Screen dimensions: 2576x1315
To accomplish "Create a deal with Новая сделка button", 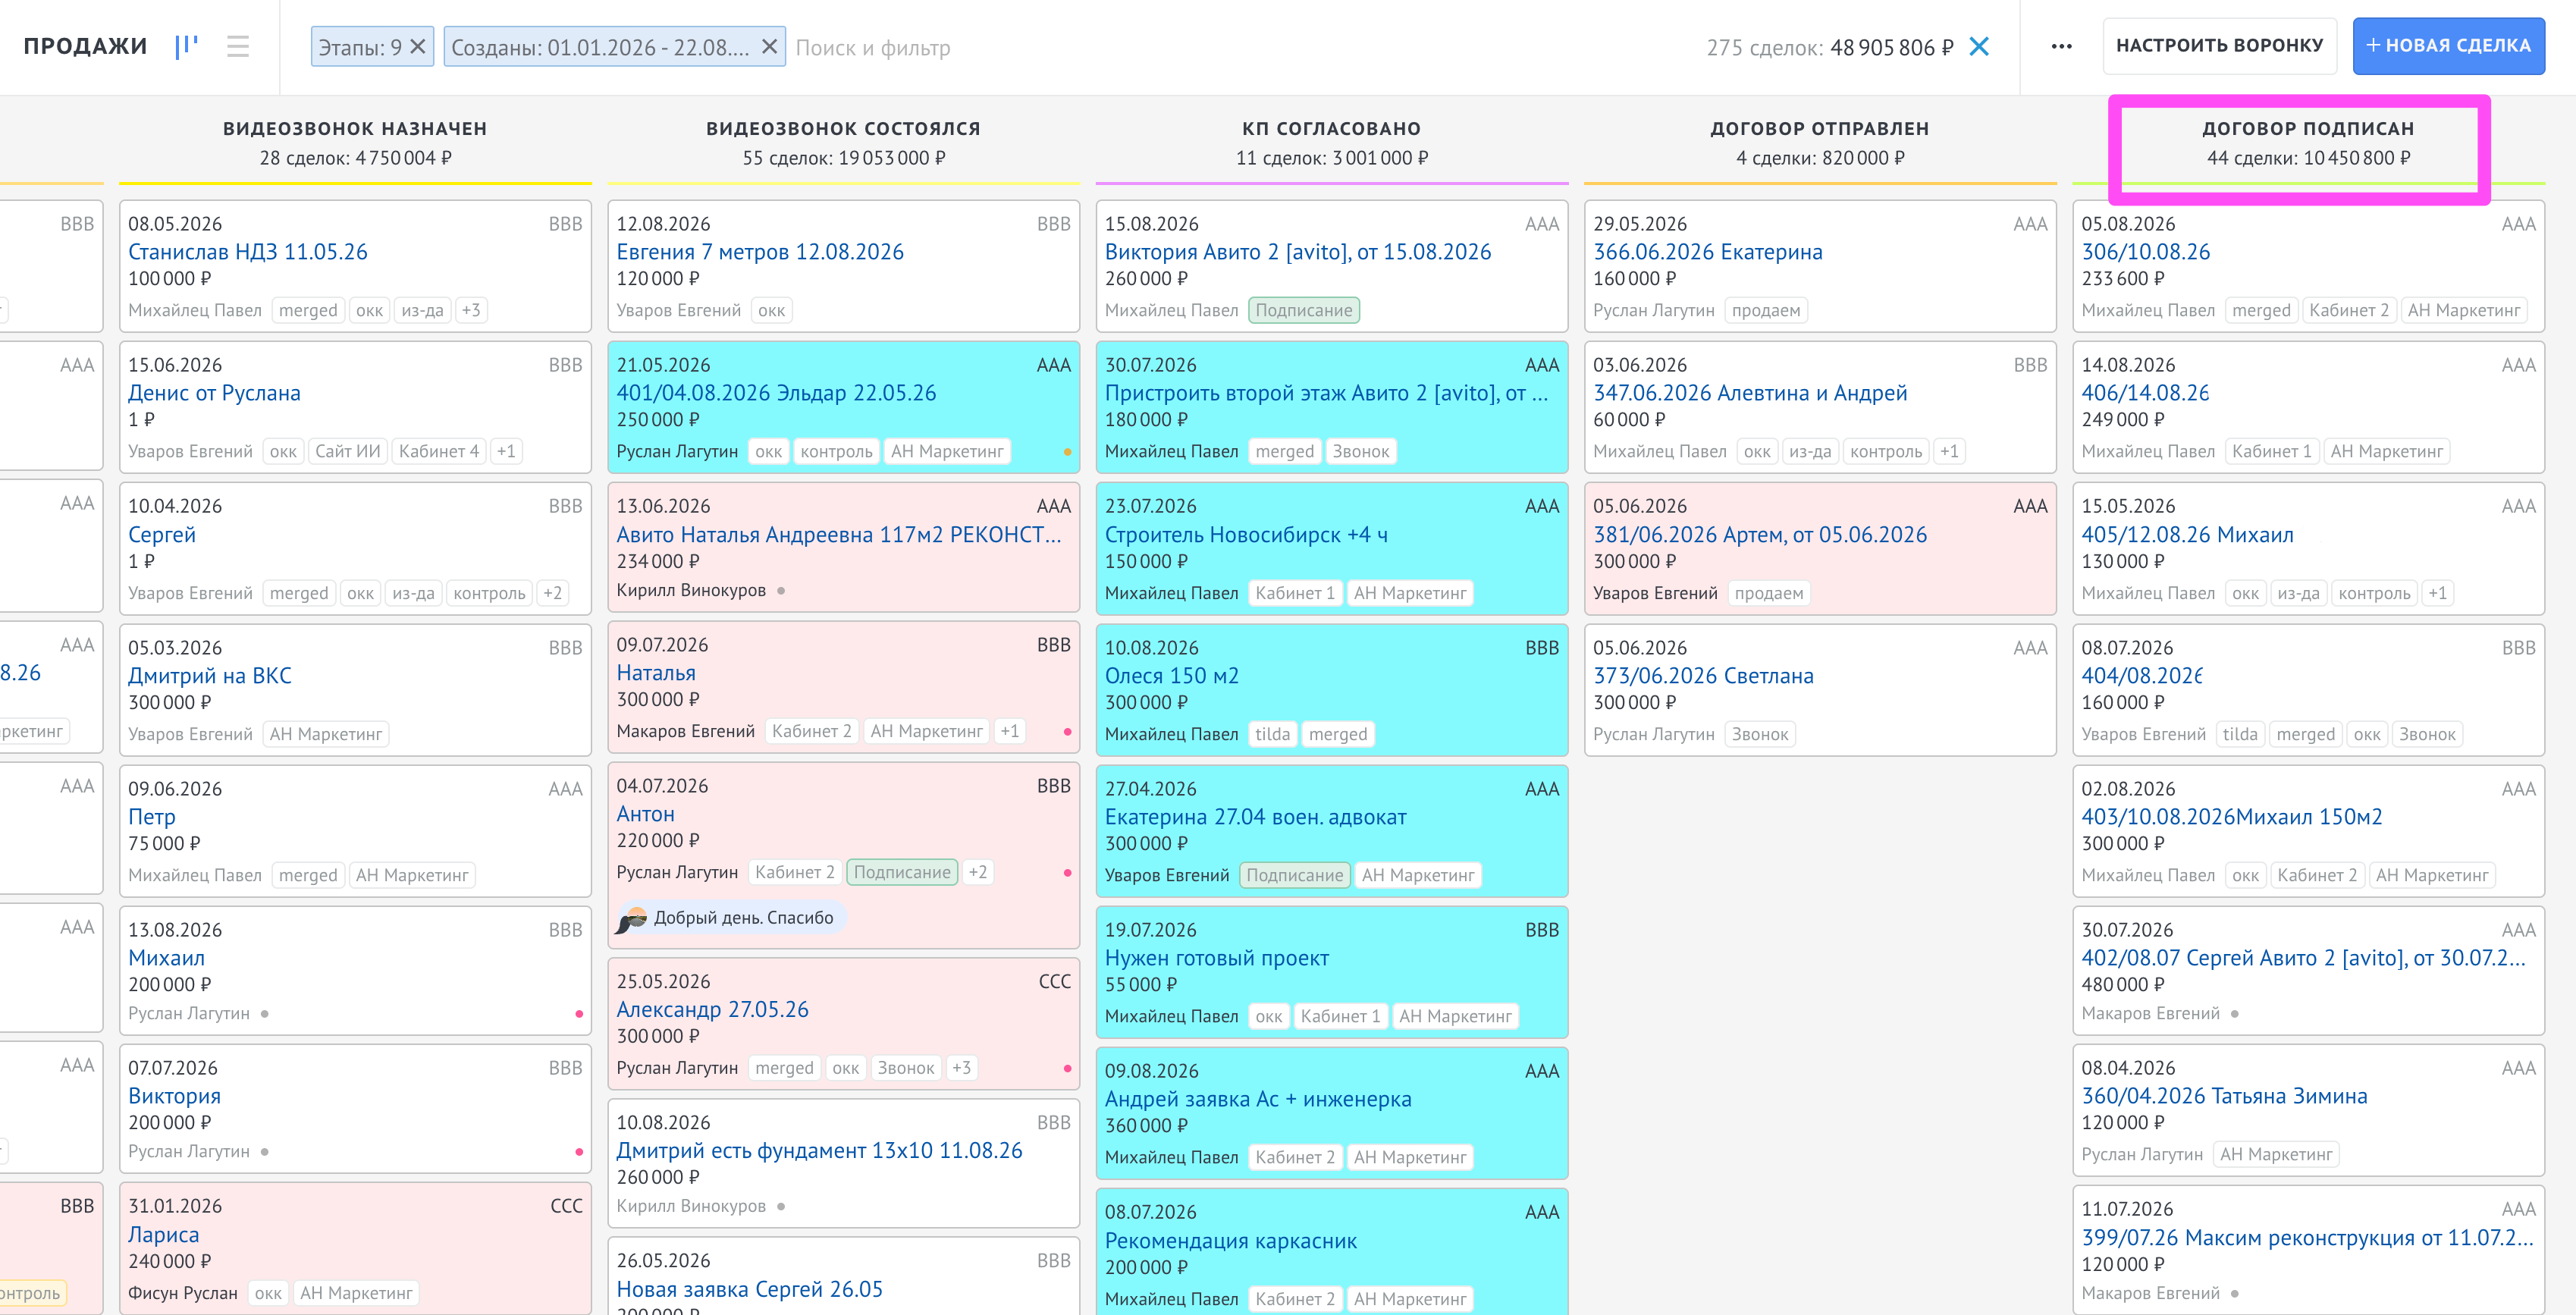I will 2448,46.
